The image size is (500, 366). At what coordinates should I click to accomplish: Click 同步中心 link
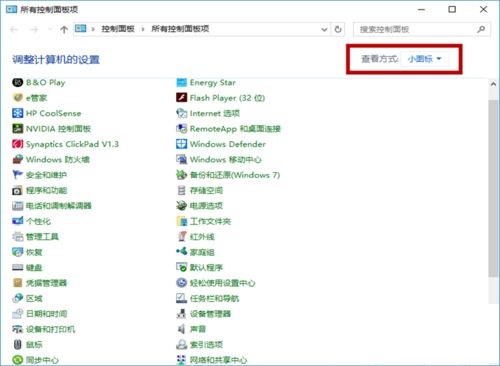42,360
